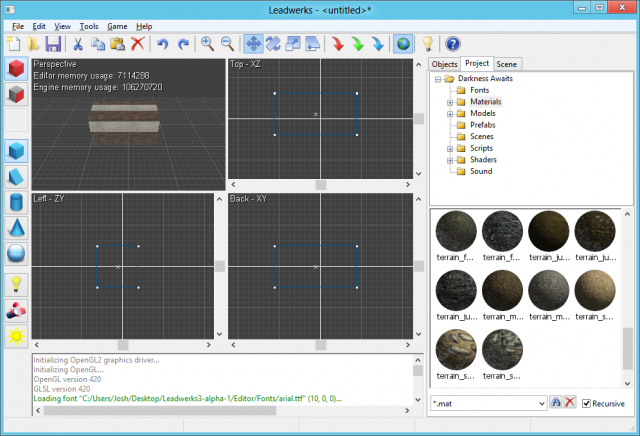Click the Zoom In magnifier icon
Screen dimensions: 640x436
tap(207, 44)
